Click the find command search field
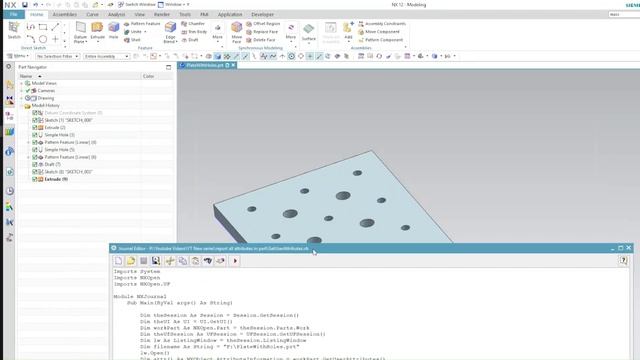 (624, 14)
